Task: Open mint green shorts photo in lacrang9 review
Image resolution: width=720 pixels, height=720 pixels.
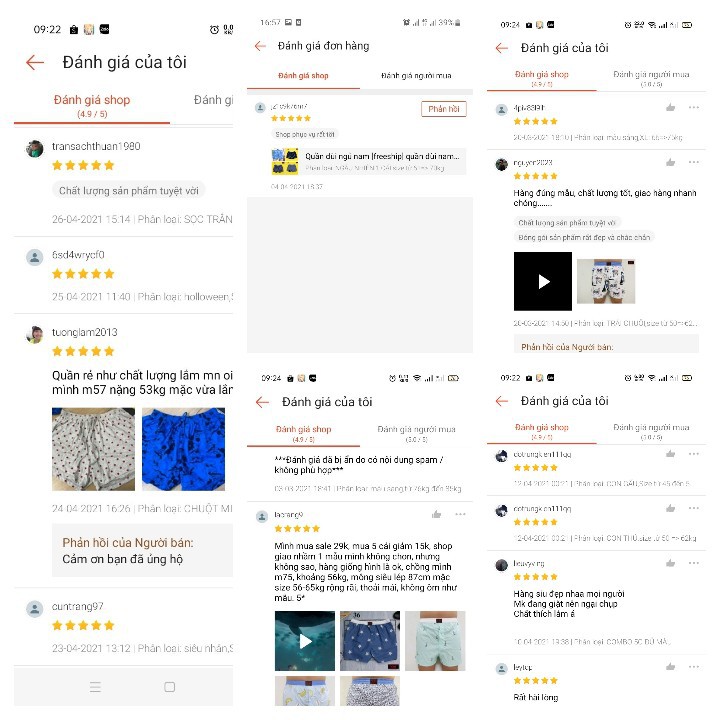Action: point(435,641)
